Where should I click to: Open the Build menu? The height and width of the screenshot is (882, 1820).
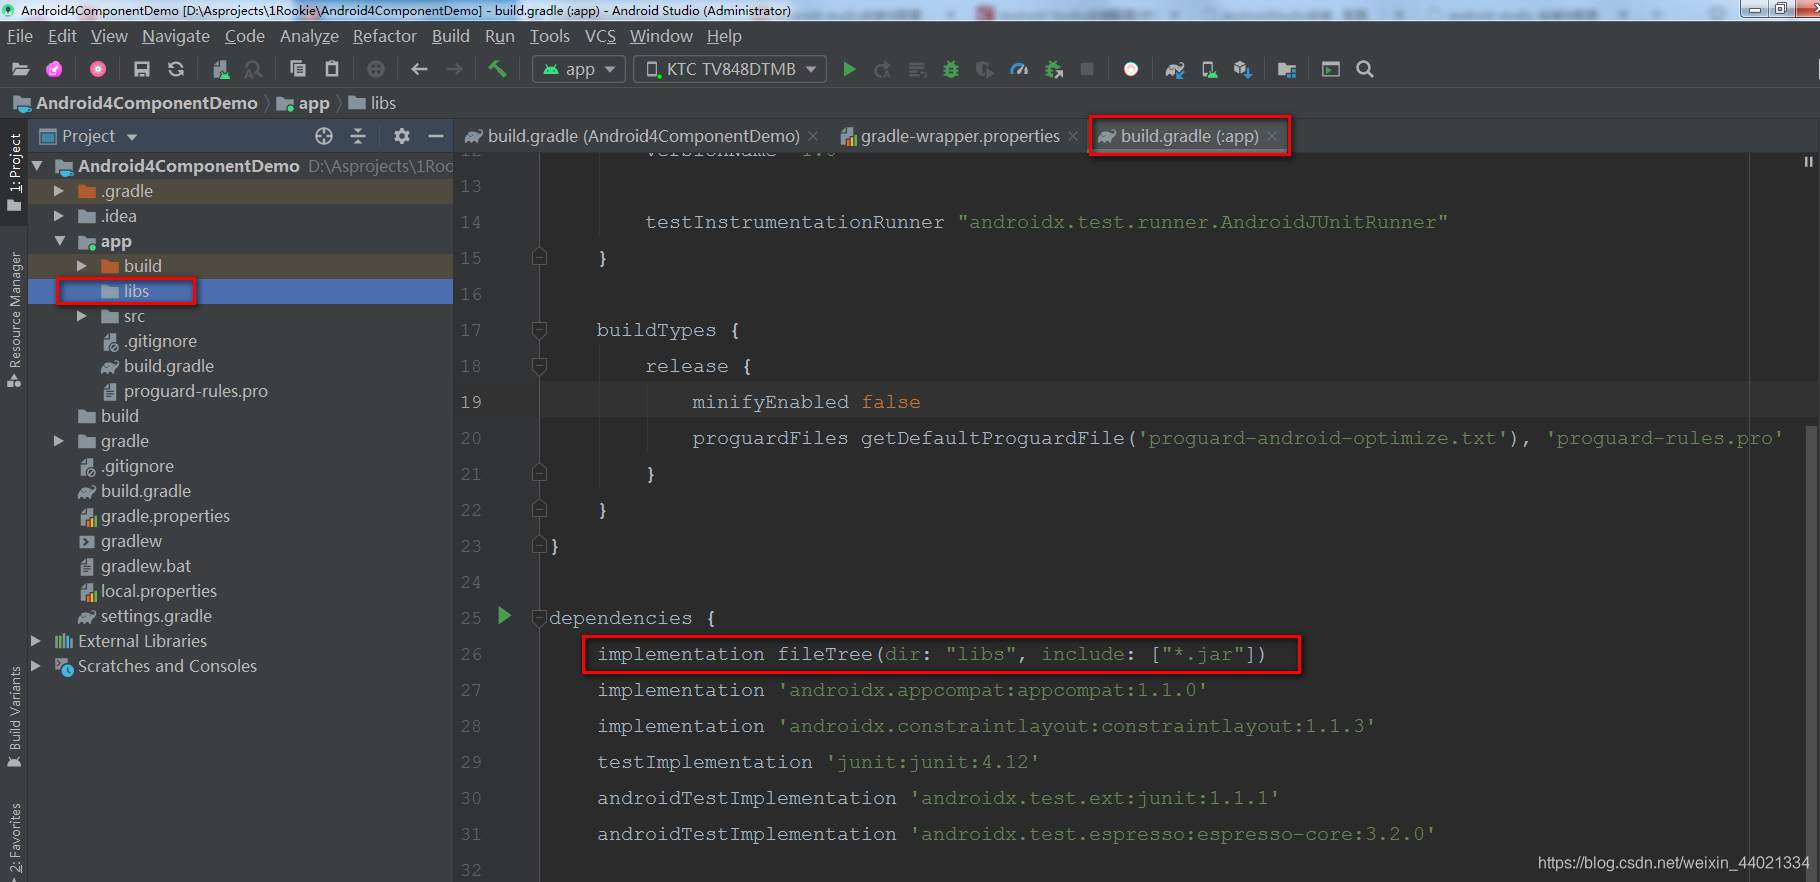(450, 36)
